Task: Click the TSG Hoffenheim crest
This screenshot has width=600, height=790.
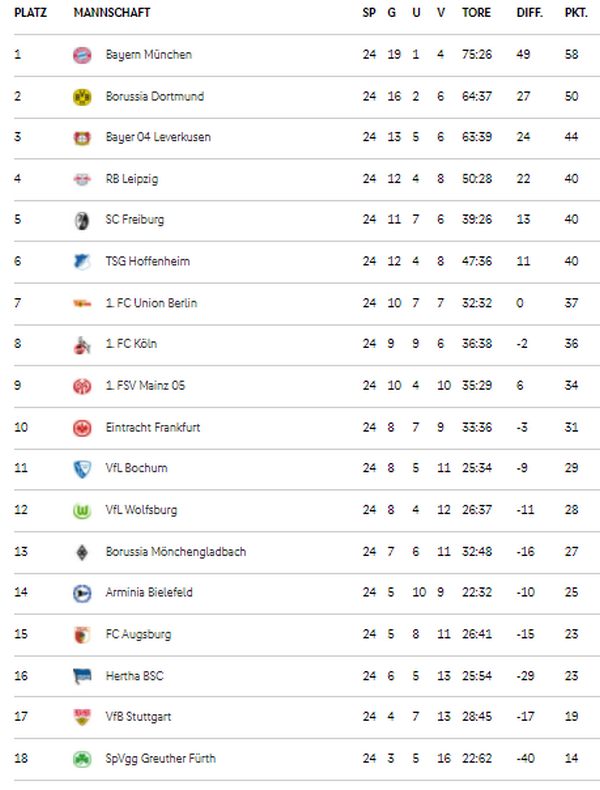Action: (82, 261)
